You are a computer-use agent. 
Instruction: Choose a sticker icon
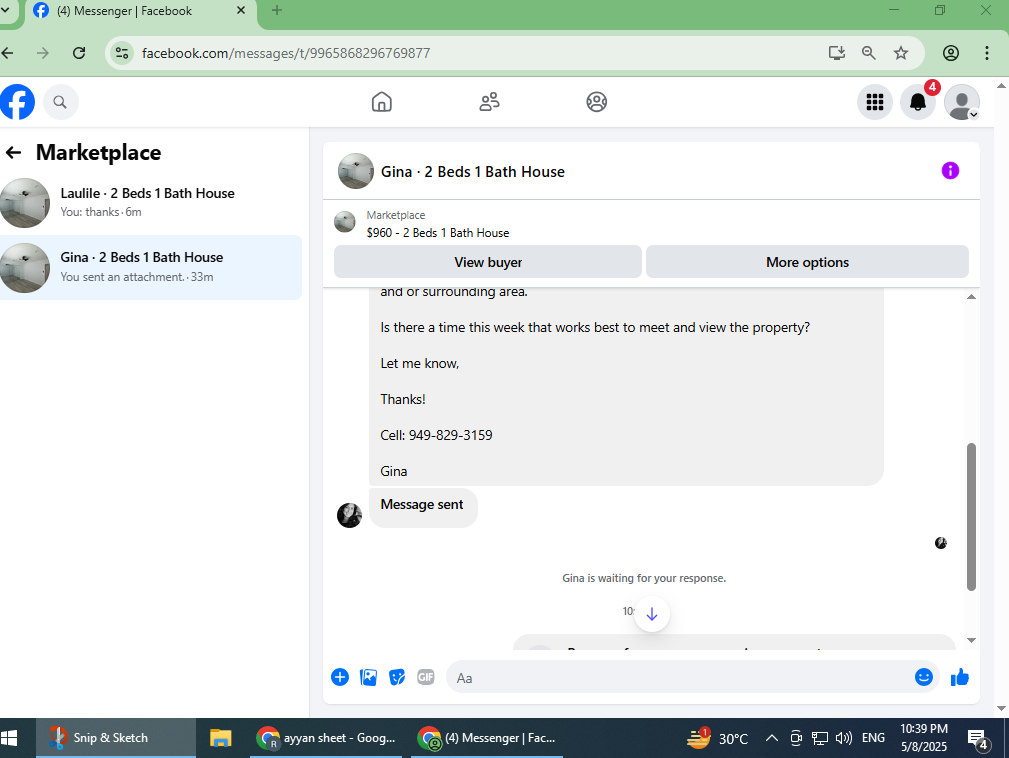[397, 677]
